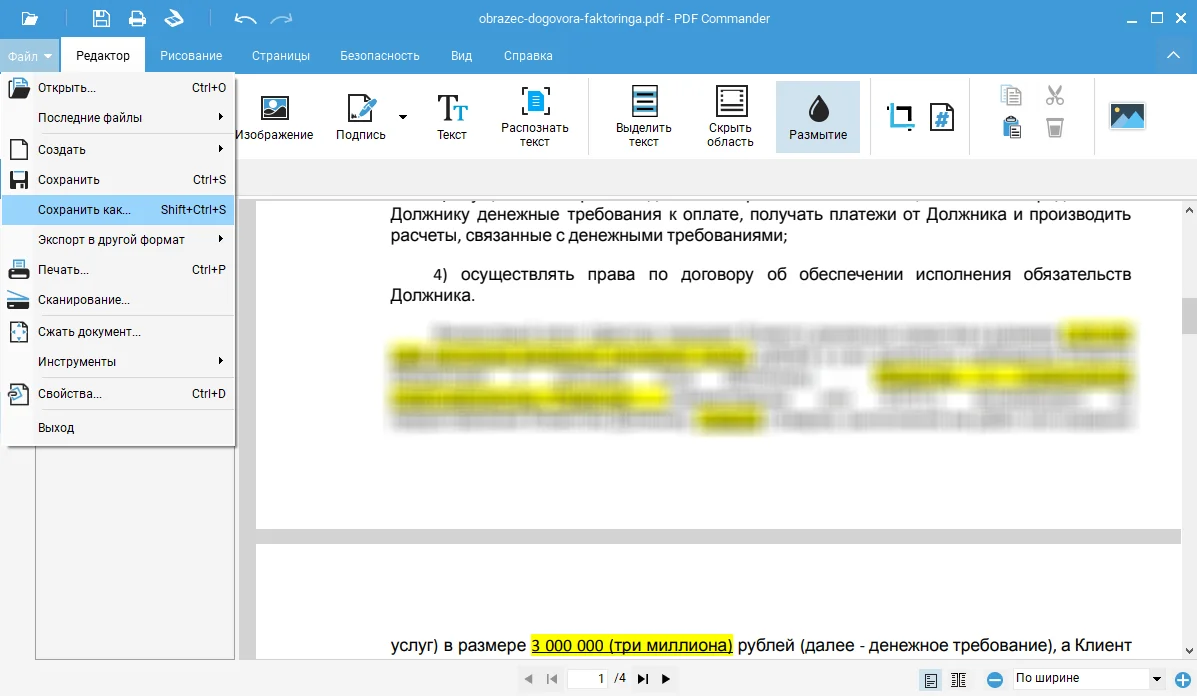Click the Скрыть область redaction tool
Image resolution: width=1197 pixels, height=696 pixels.
coord(730,117)
